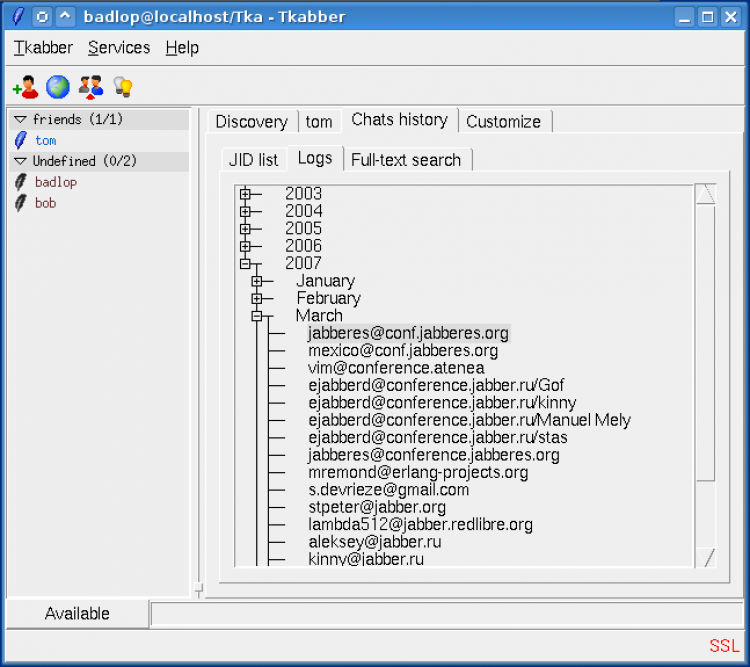750x667 pixels.
Task: Collapse the March logs node
Action: pos(257,316)
